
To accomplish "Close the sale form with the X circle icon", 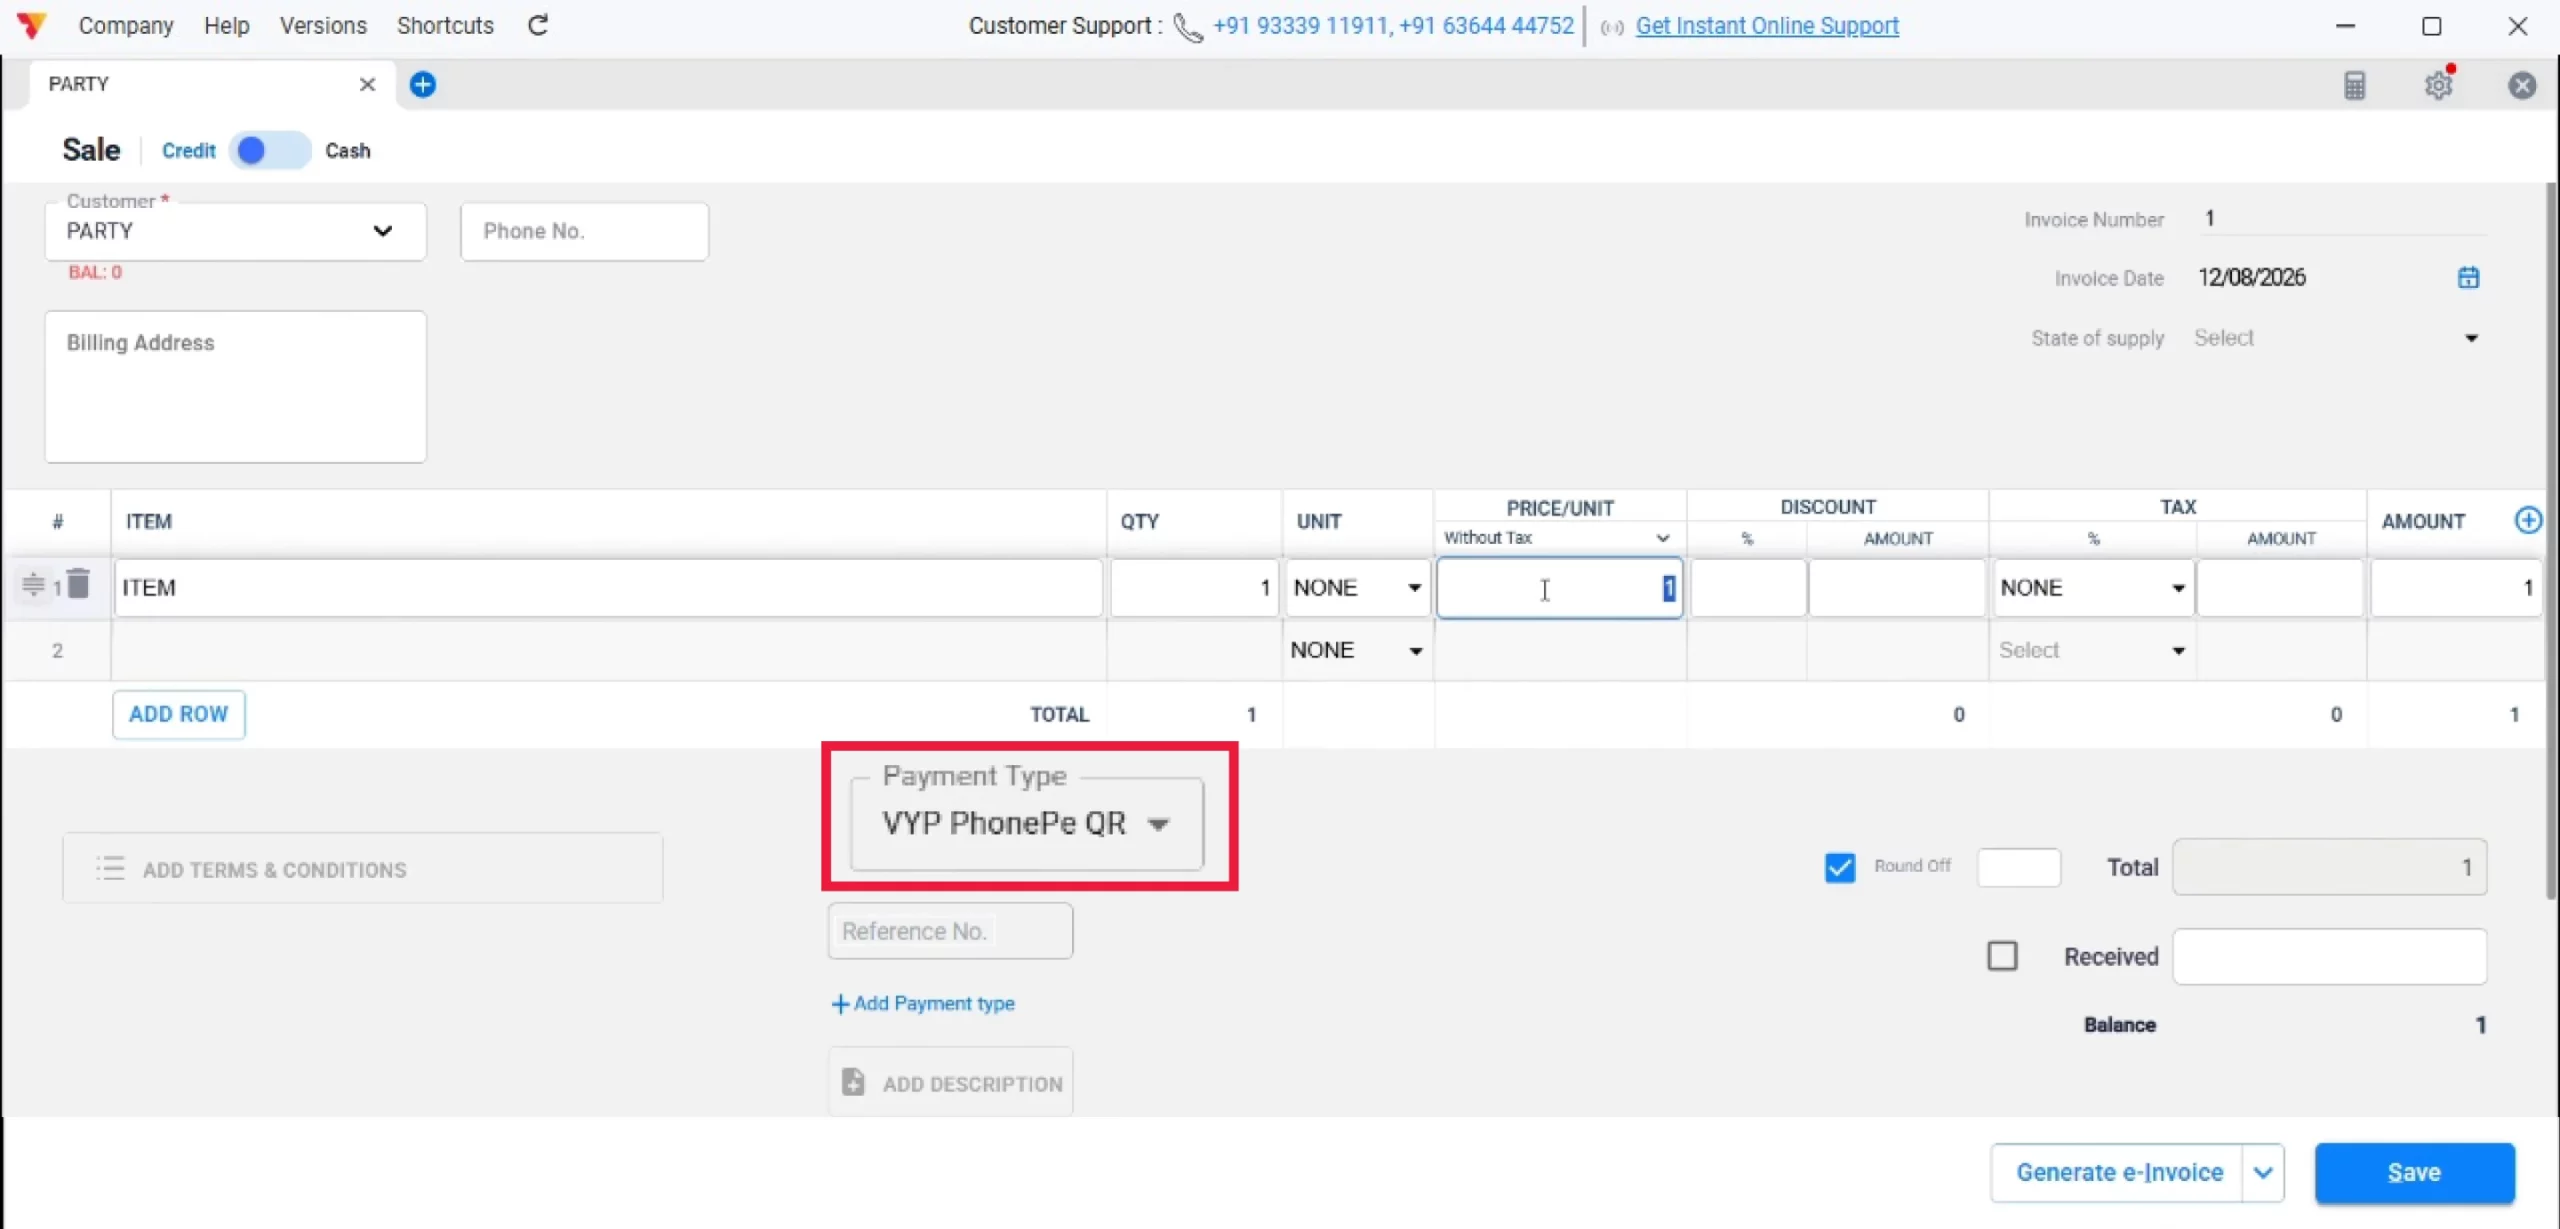I will point(2522,85).
